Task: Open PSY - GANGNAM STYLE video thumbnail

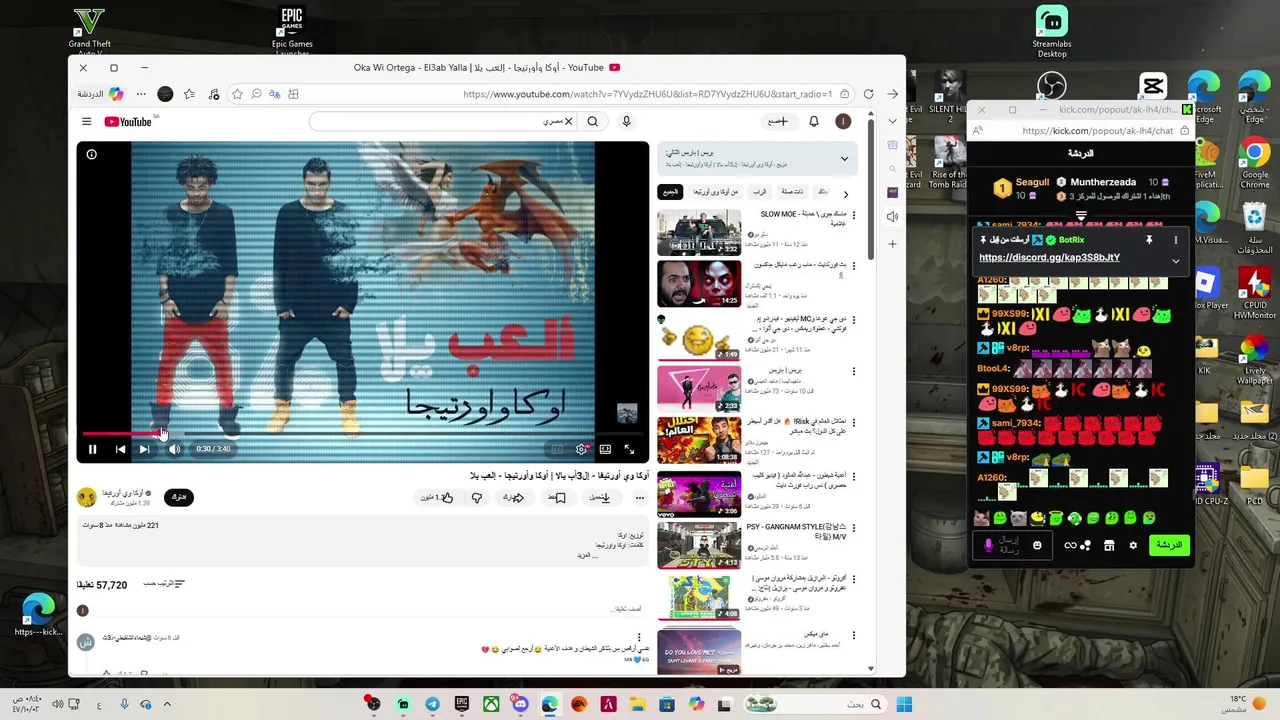Action: pos(699,545)
